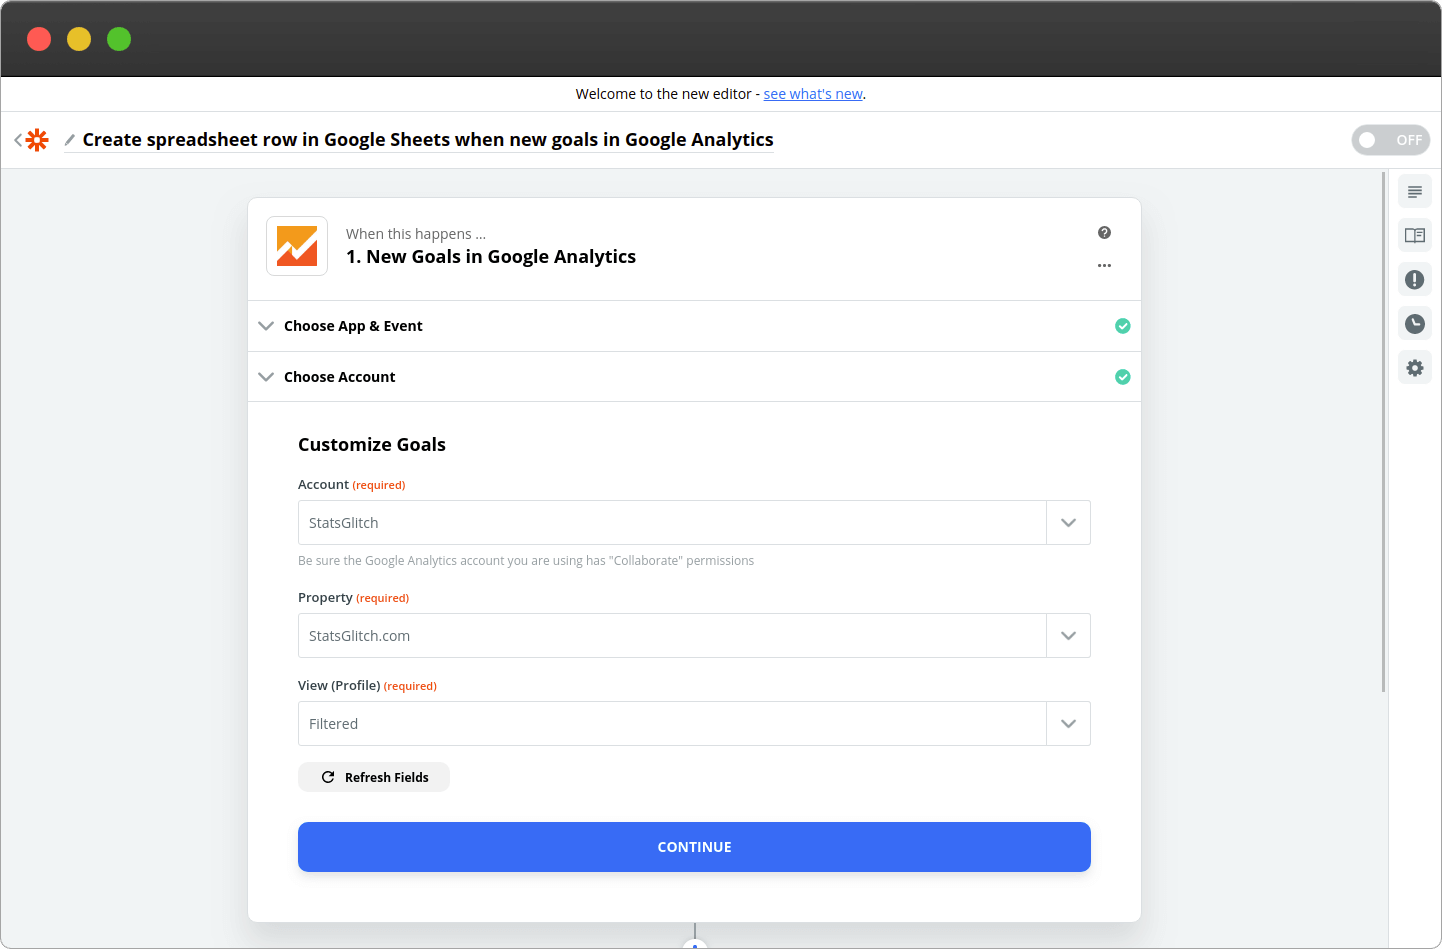
Task: Click step title '1. New Goals in Google Analytics'
Action: (491, 257)
